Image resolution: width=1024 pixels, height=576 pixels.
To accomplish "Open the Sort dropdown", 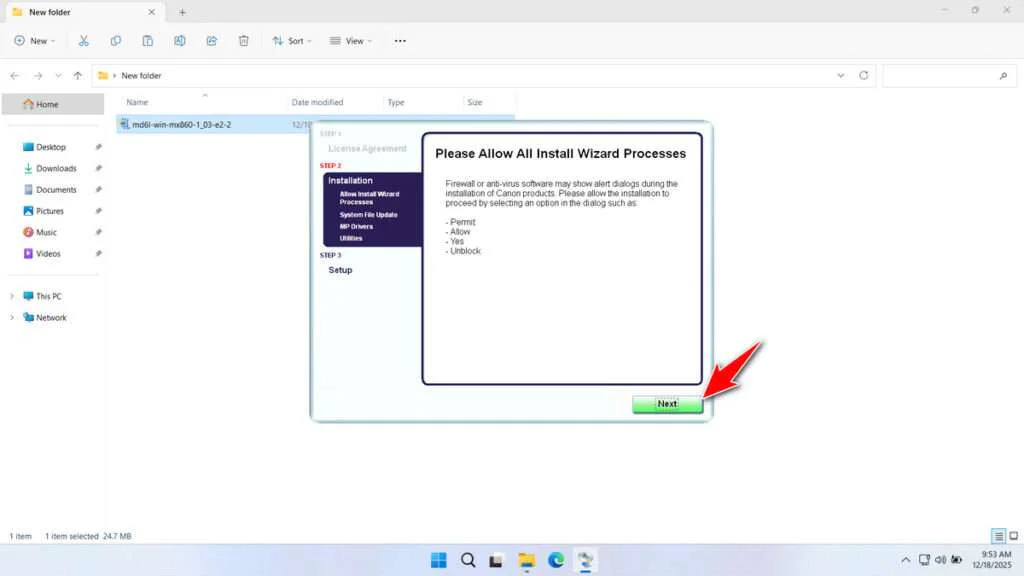I will click(292, 40).
